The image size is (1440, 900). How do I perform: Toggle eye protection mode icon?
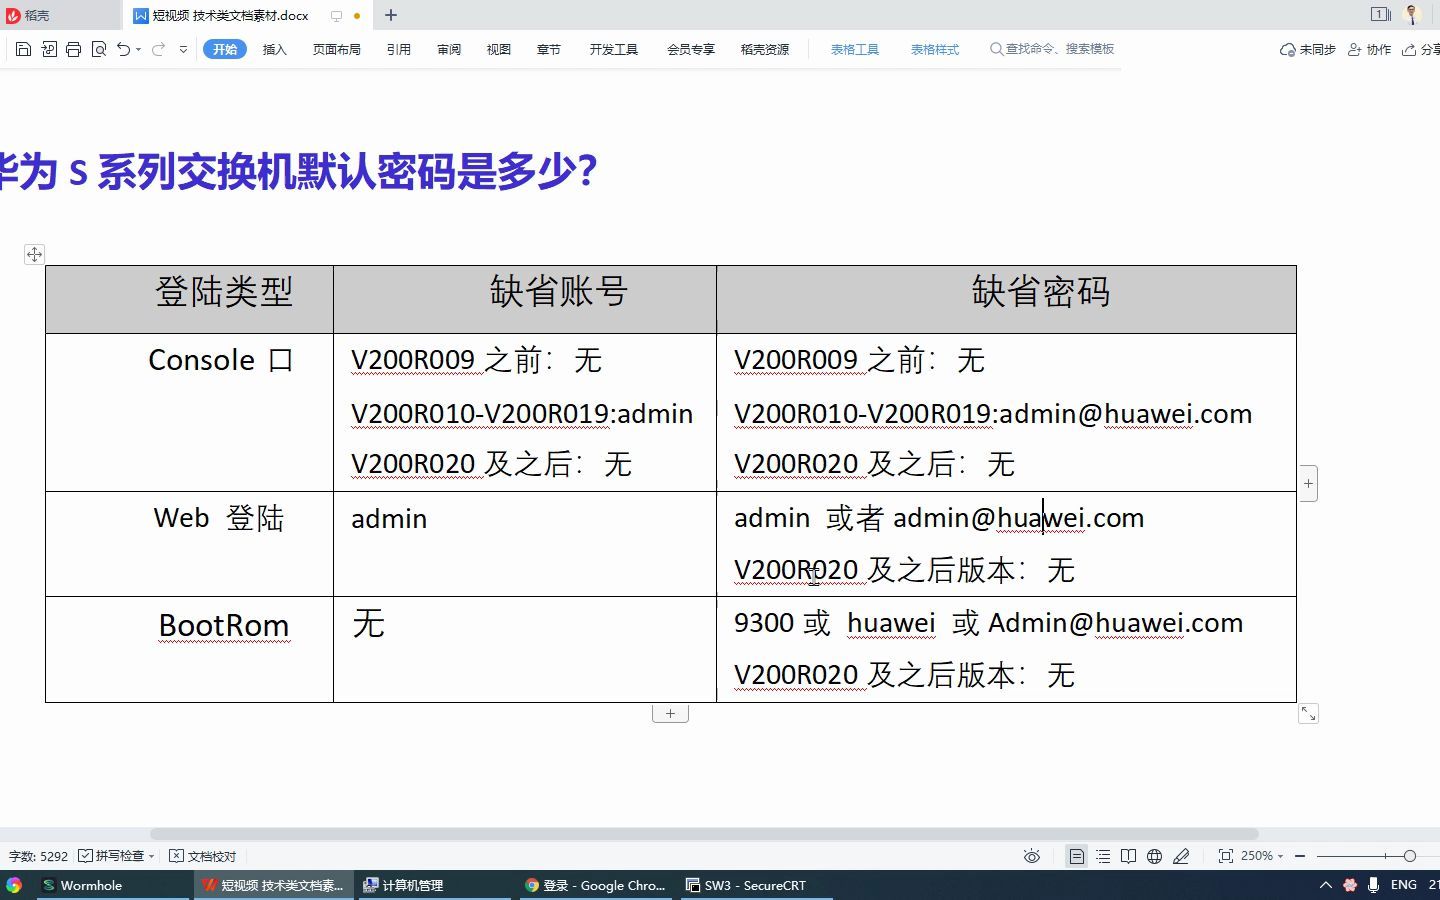tap(1032, 857)
